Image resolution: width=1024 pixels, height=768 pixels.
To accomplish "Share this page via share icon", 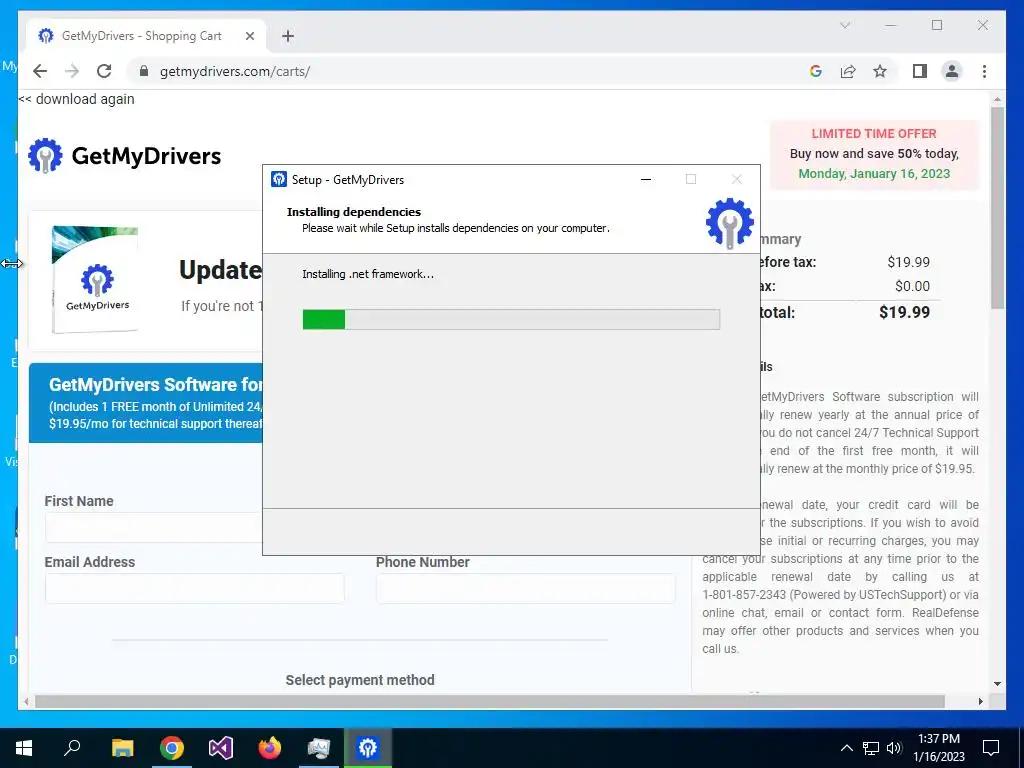I will (848, 71).
